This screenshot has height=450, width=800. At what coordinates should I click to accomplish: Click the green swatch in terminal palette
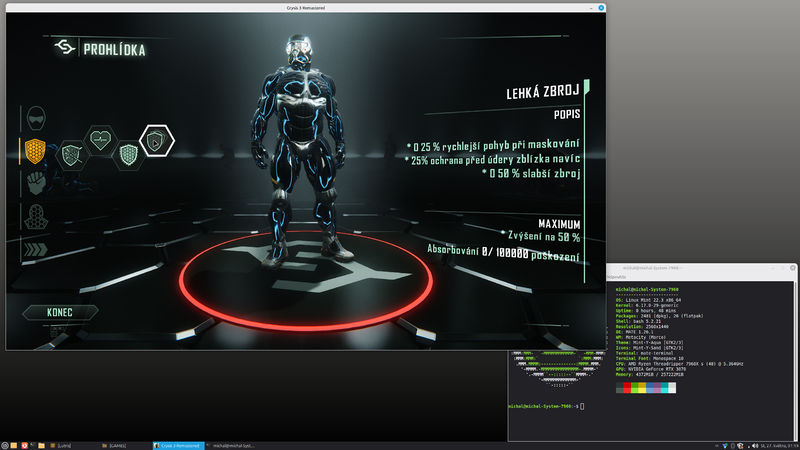[635, 388]
